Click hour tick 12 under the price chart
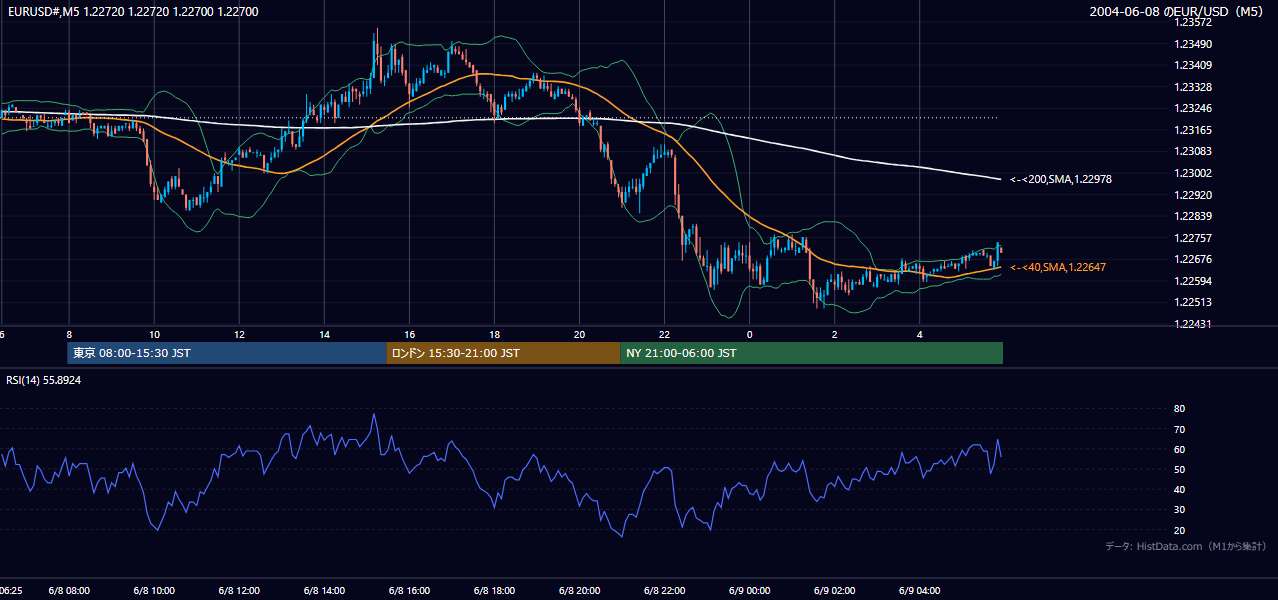The image size is (1278, 600). tap(240, 334)
